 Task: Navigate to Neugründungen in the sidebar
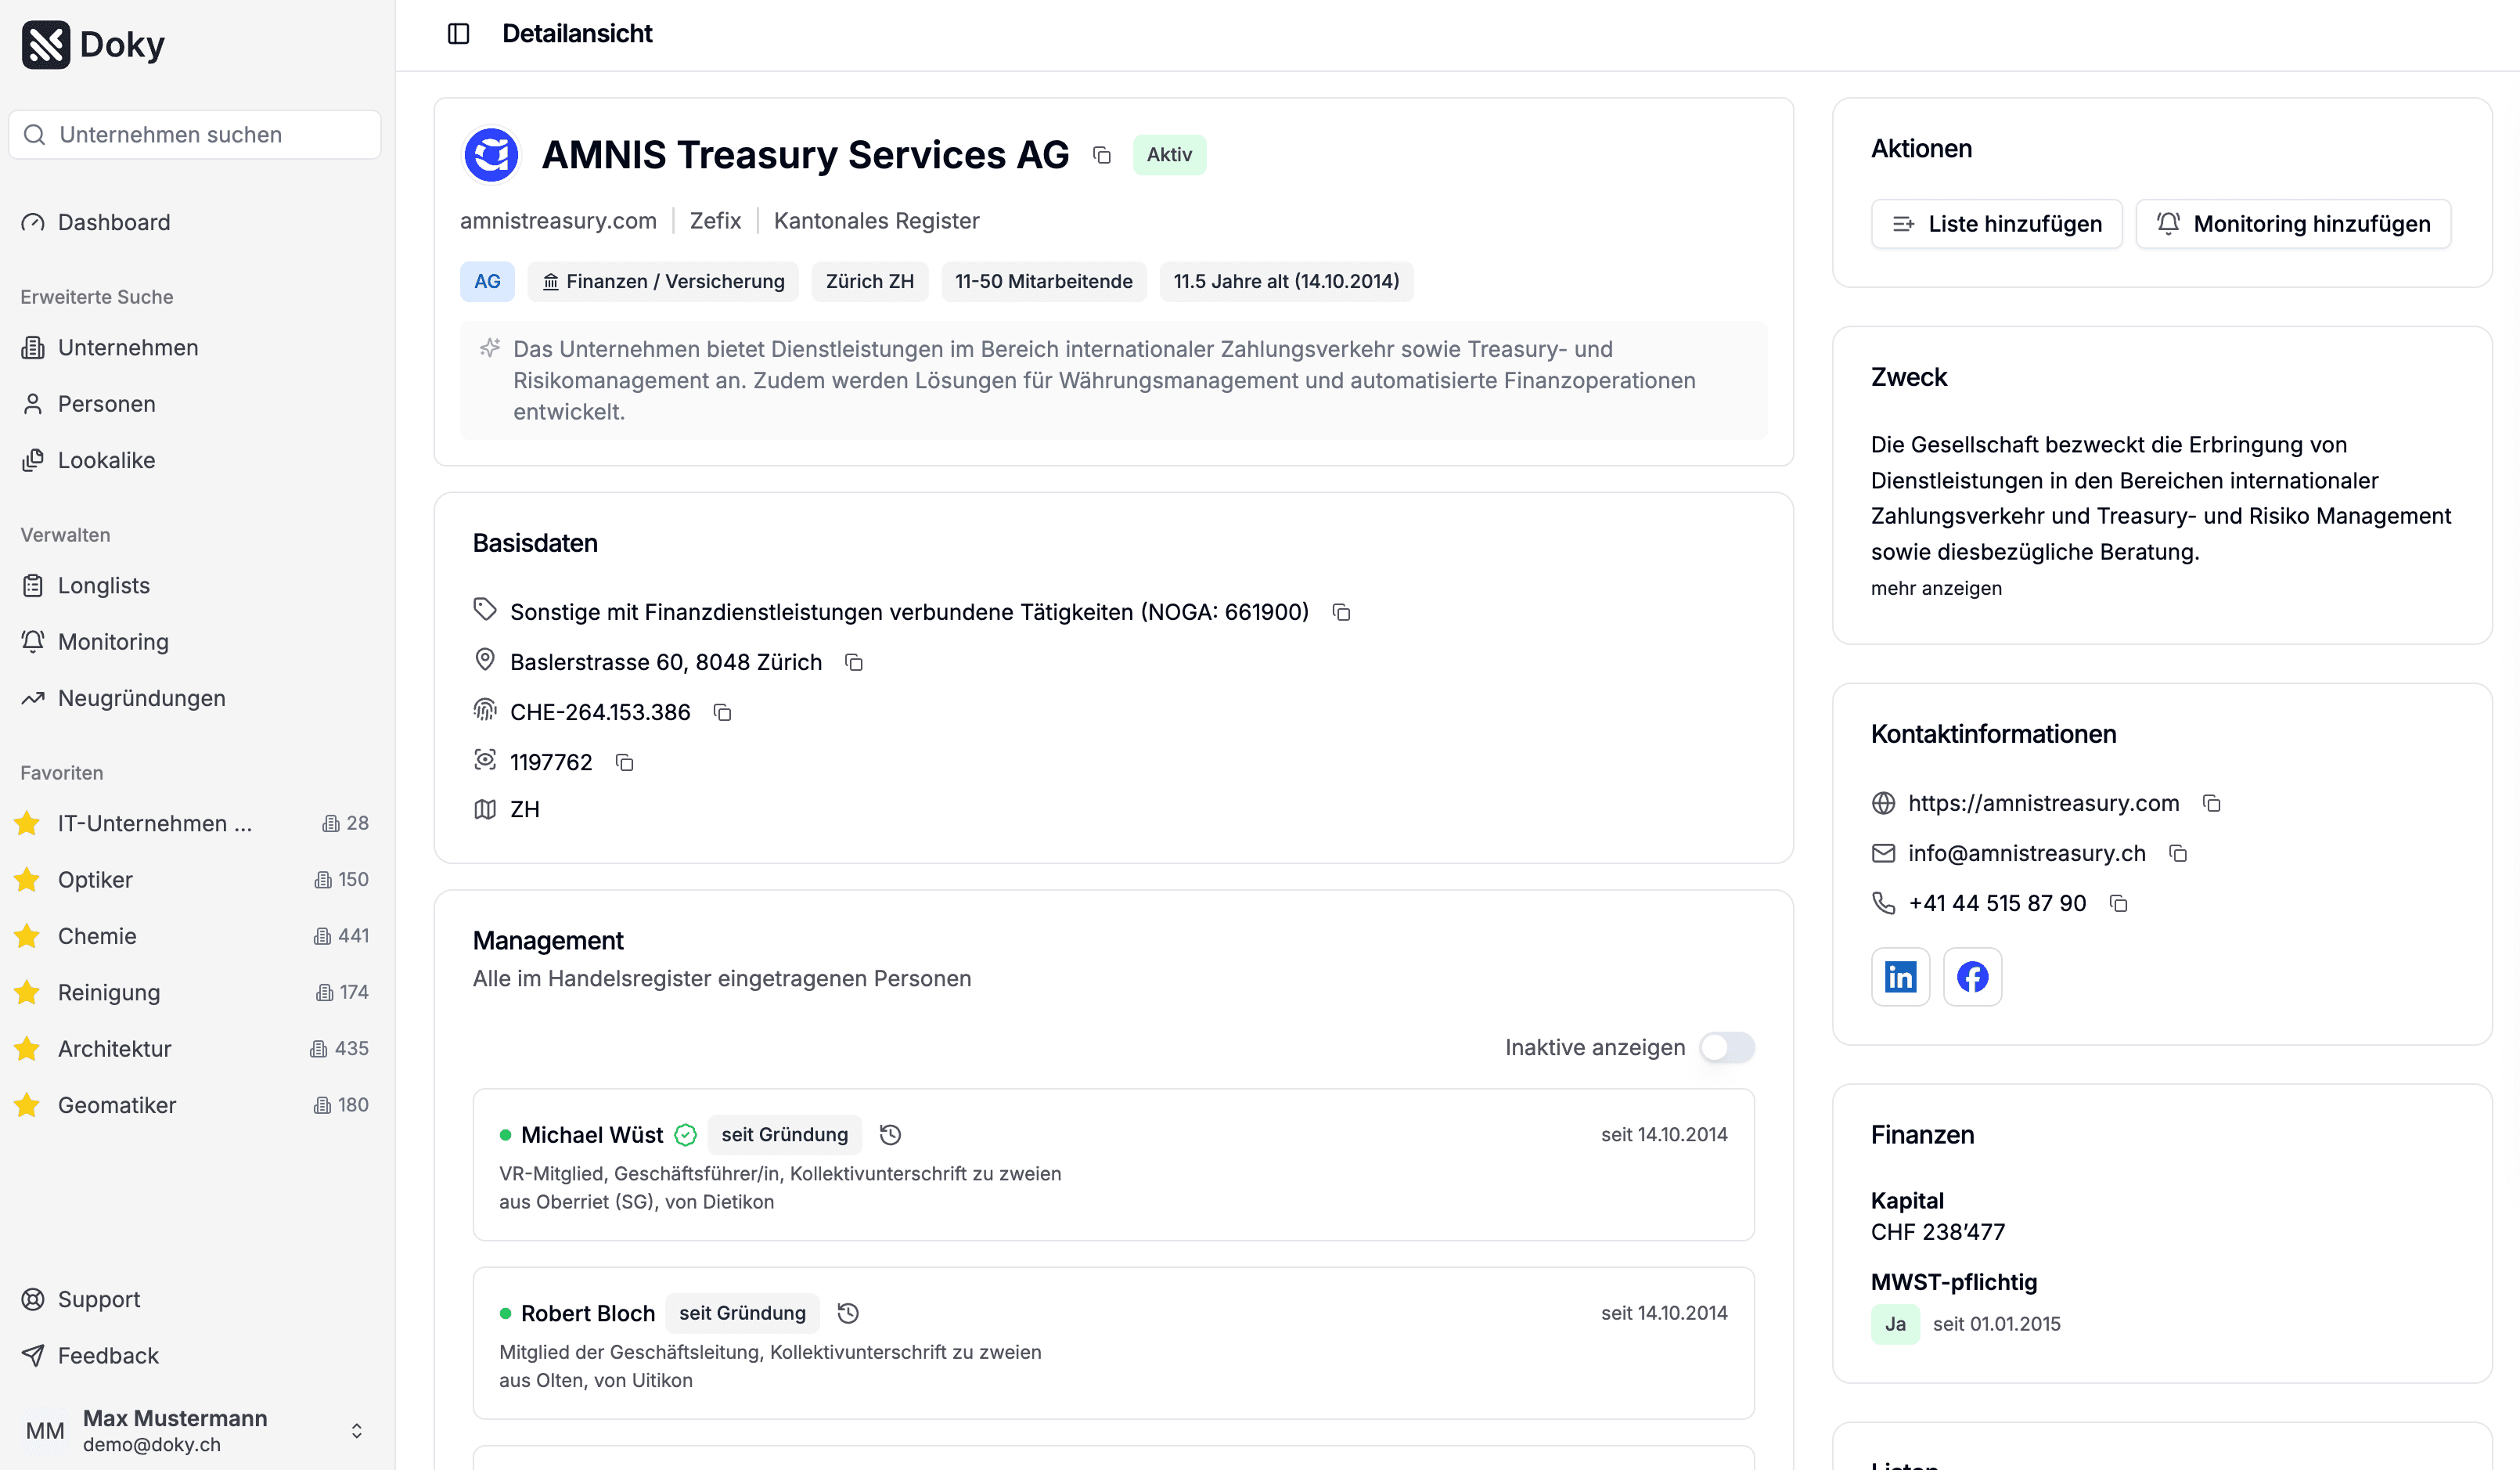(141, 698)
